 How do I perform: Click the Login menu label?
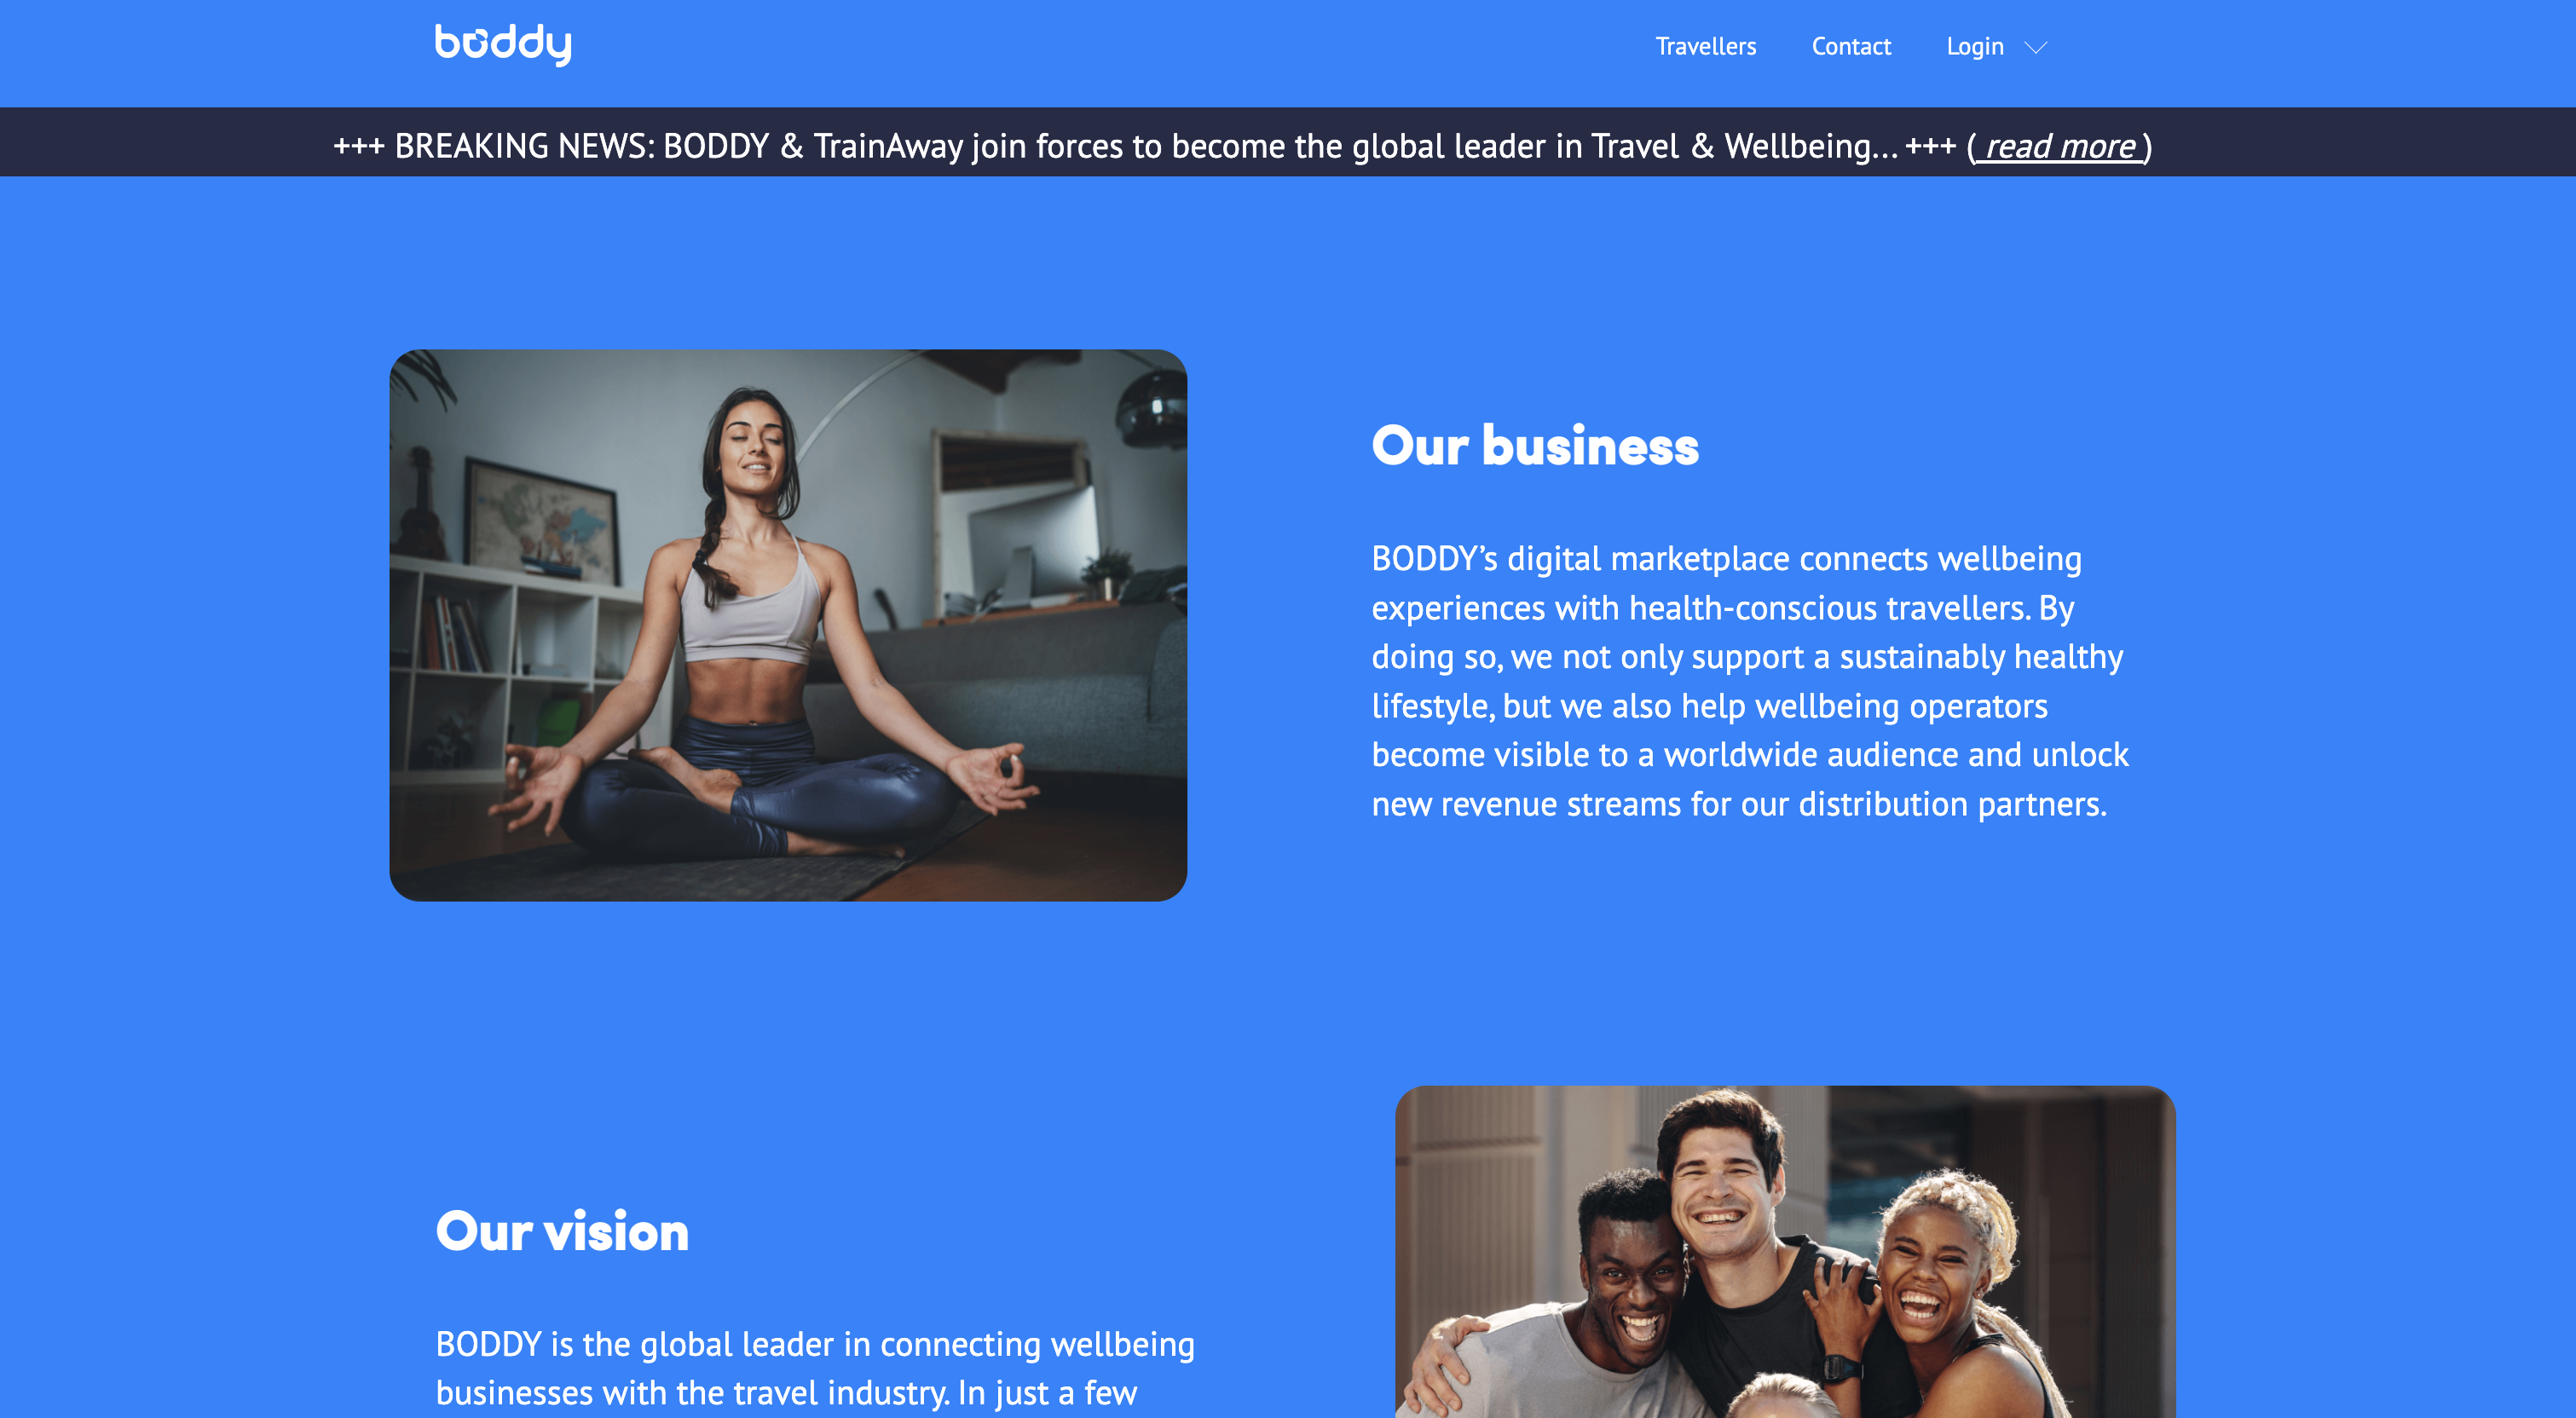(x=1974, y=47)
